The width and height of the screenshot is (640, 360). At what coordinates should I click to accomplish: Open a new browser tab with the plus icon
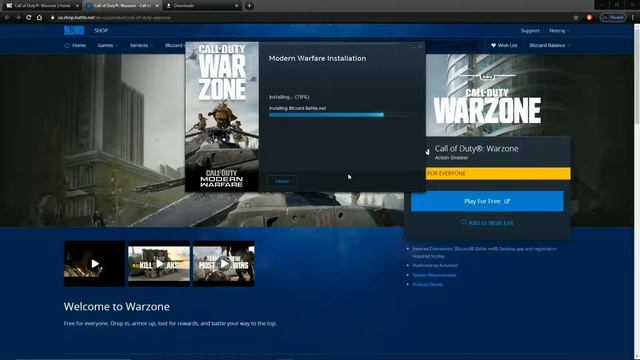click(249, 6)
